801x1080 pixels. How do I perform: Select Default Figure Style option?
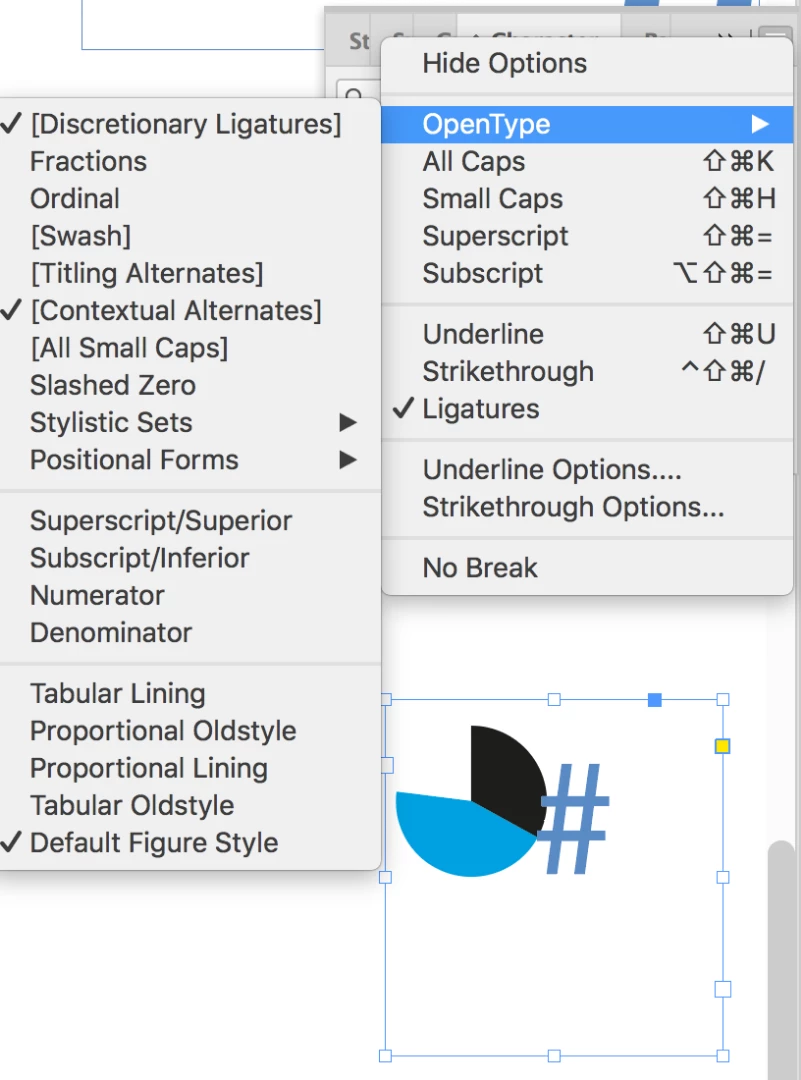[x=154, y=842]
